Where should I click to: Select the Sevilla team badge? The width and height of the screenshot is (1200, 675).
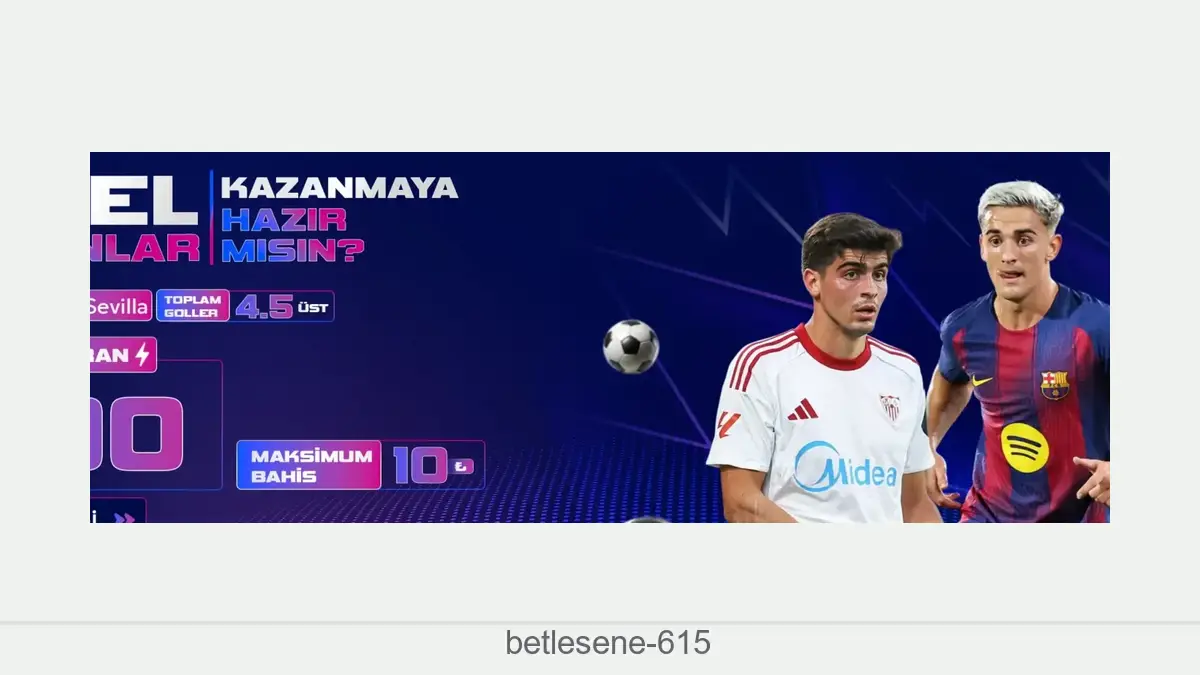point(120,307)
